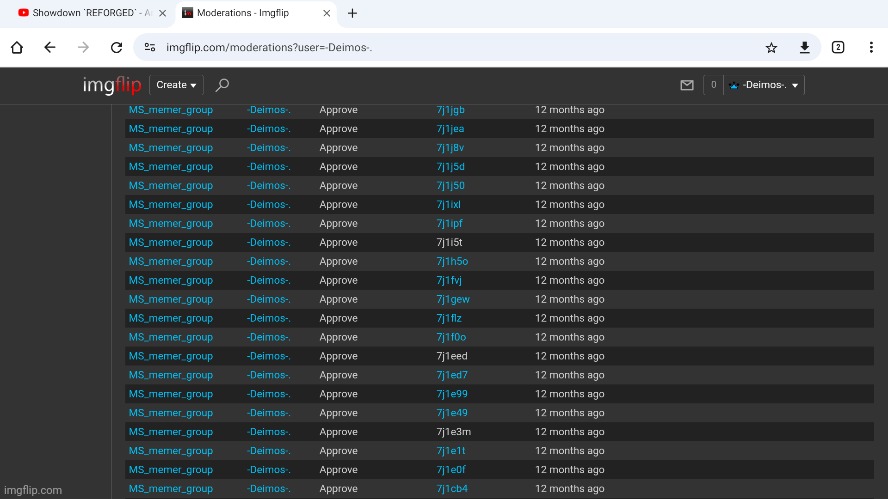Open browser three-dot menu

click(x=871, y=48)
